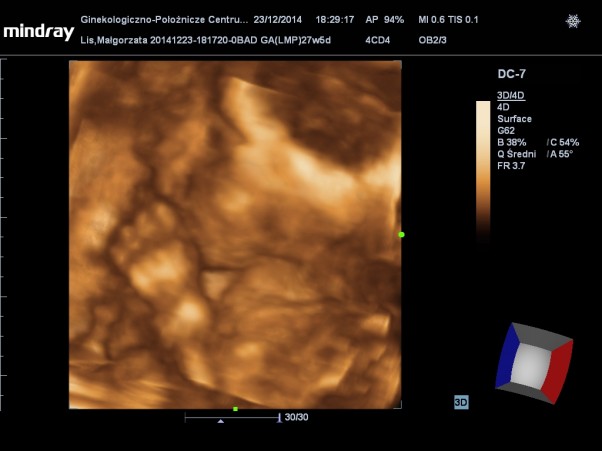Click the Surface render mode text
The height and width of the screenshot is (451, 602).
click(x=514, y=119)
